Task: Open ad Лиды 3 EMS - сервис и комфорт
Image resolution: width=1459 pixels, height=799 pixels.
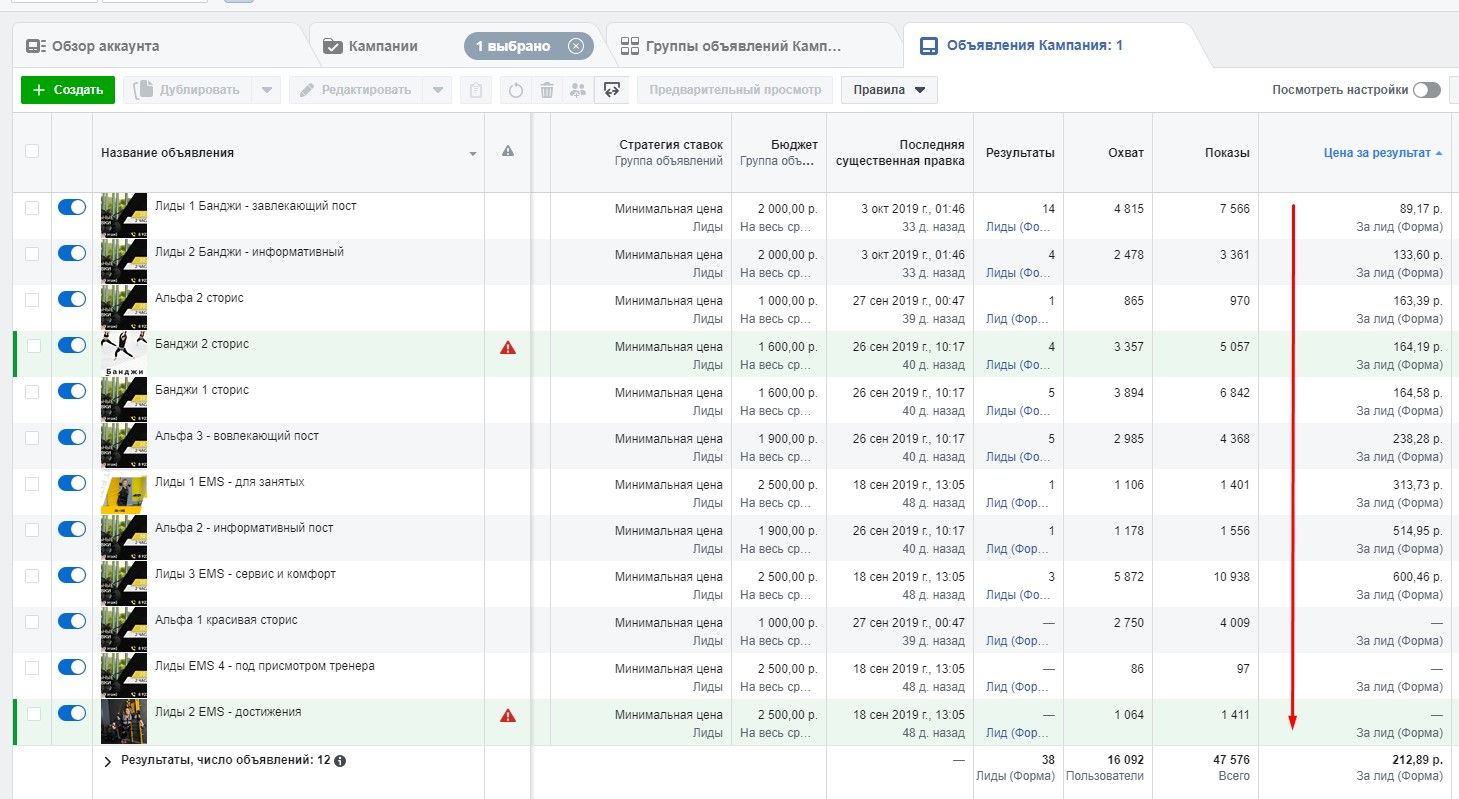Action: coord(245,574)
